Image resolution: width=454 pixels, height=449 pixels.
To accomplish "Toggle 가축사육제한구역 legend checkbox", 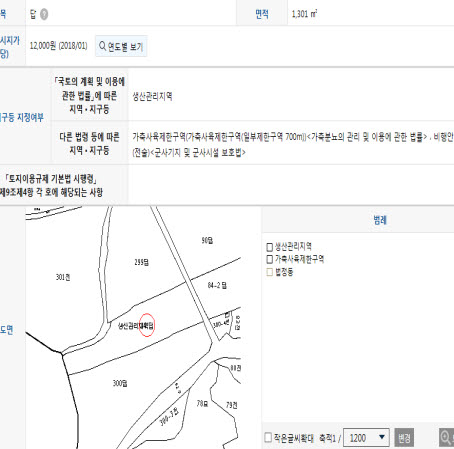I will (x=270, y=259).
